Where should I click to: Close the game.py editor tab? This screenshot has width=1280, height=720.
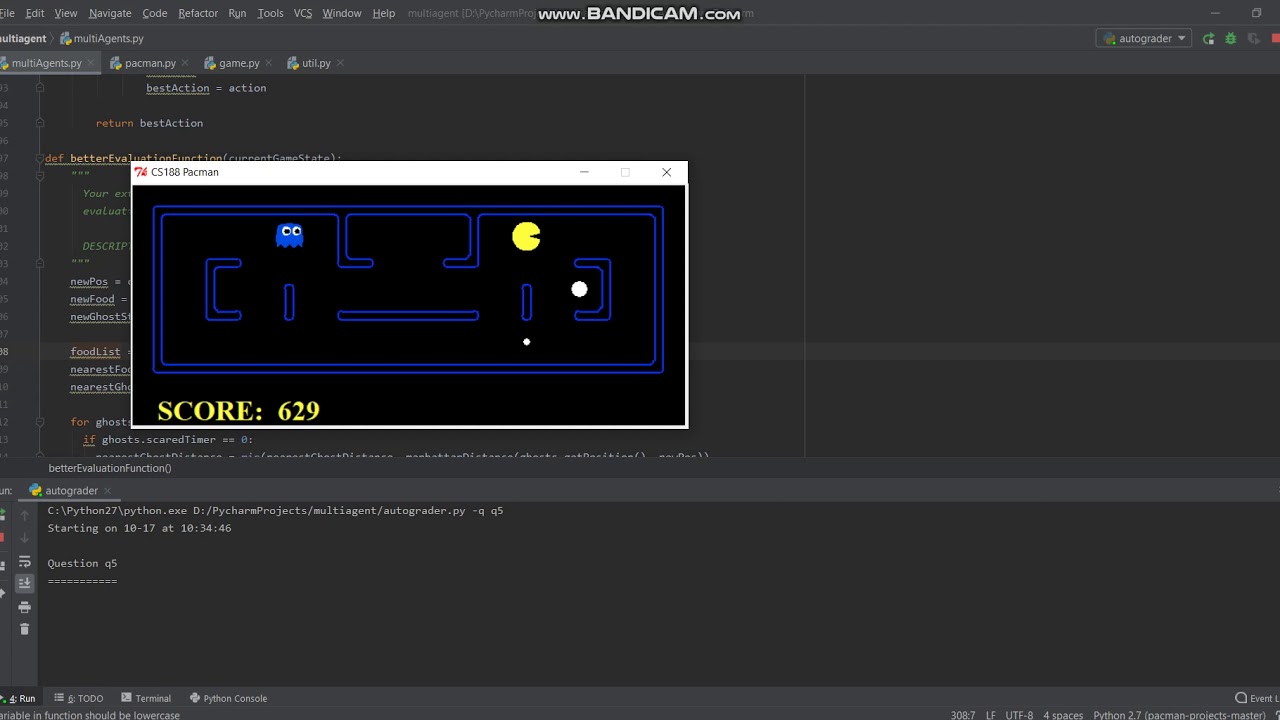point(269,63)
